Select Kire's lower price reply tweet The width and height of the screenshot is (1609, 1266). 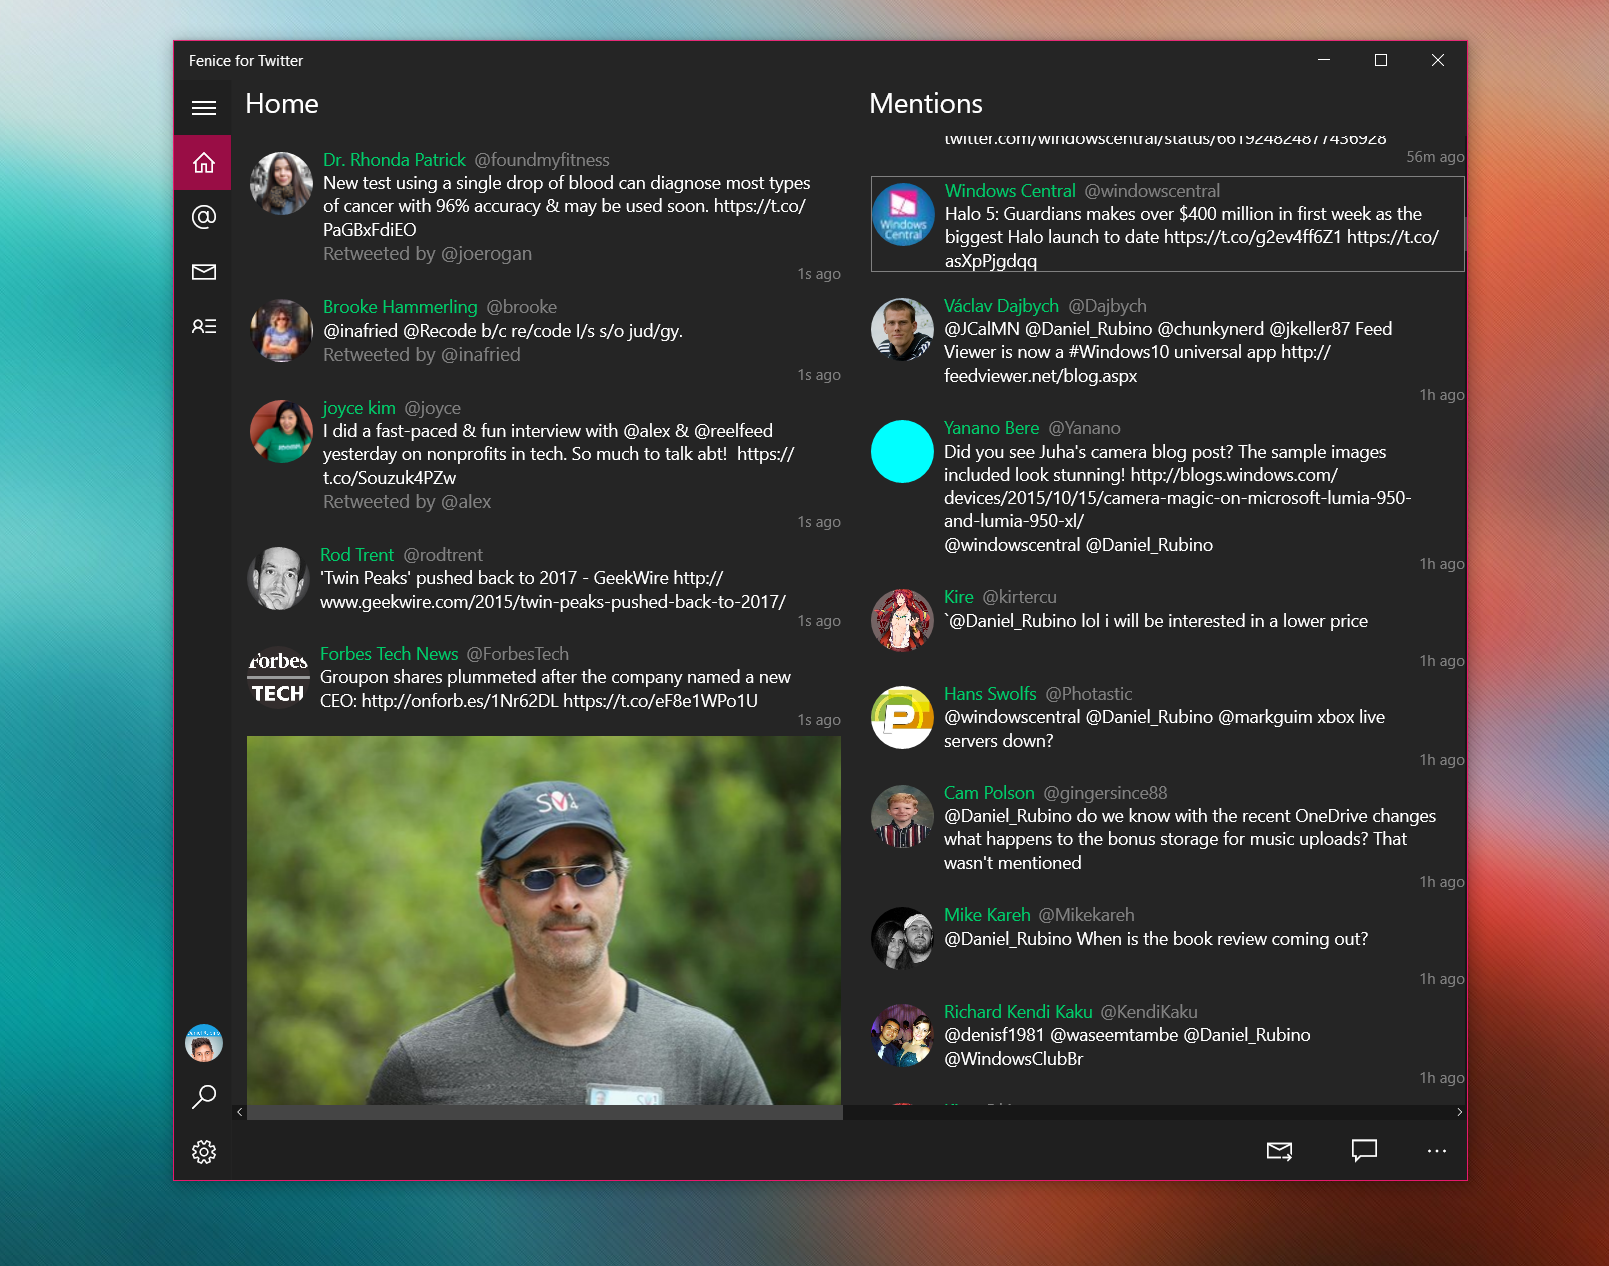1156,621
